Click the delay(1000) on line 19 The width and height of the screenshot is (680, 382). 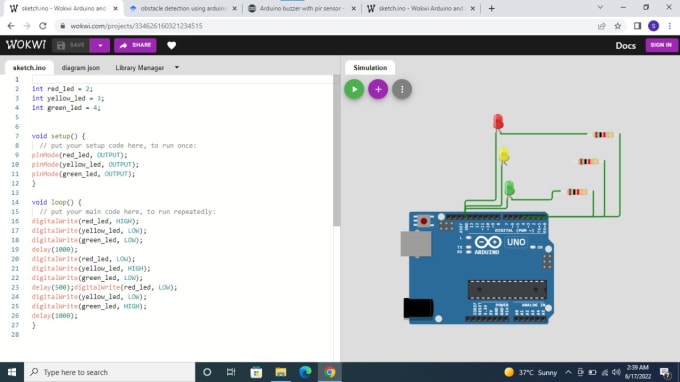pyautogui.click(x=55, y=249)
